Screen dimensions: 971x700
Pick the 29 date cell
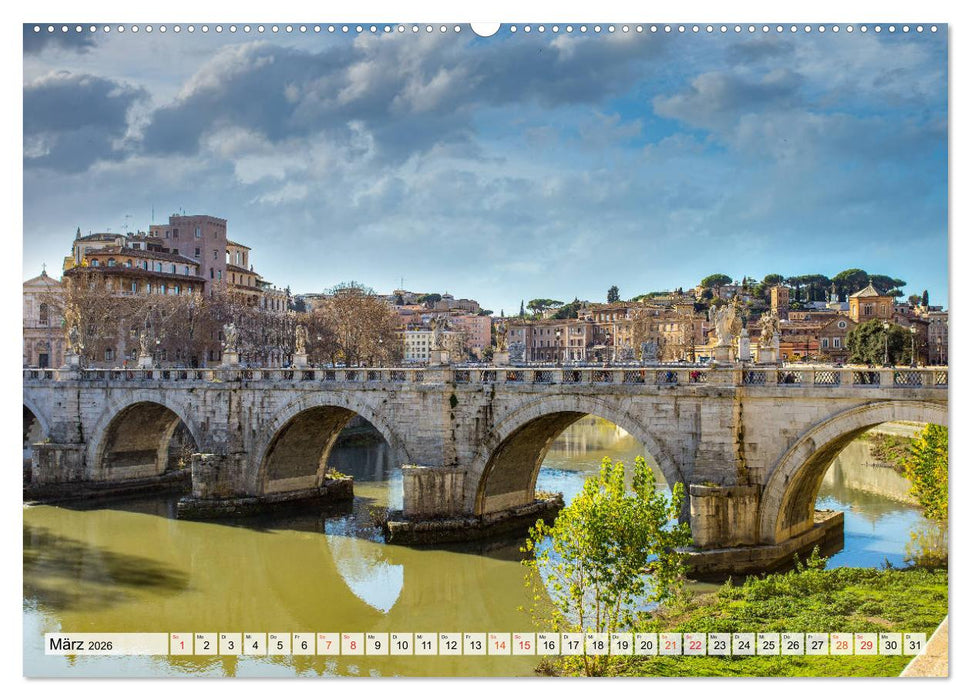pos(865,645)
